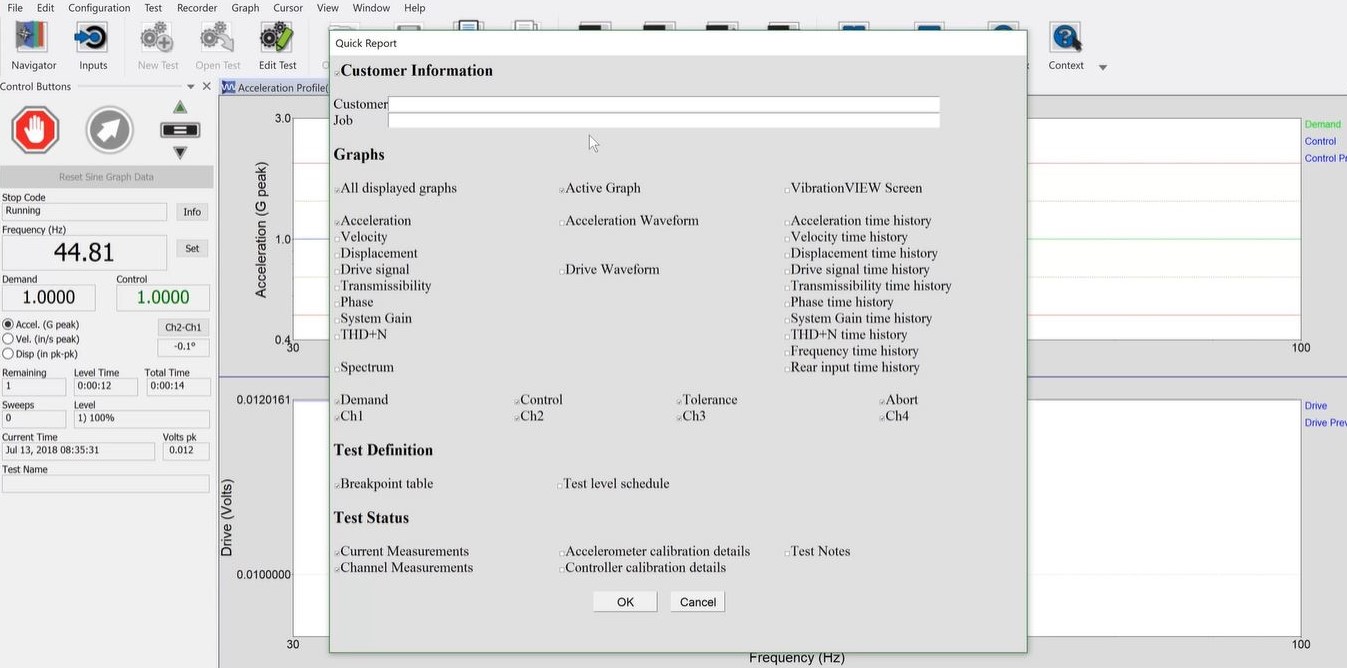Click the Set button next to Frequency

click(191, 248)
